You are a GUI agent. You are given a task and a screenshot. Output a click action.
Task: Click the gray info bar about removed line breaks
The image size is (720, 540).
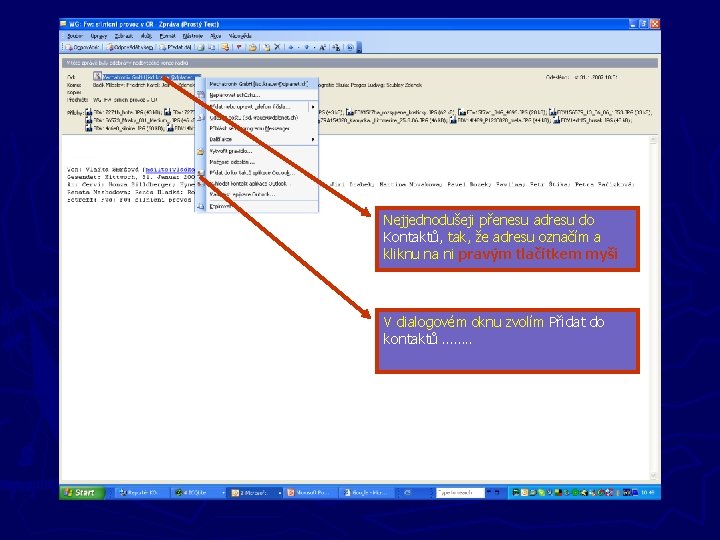point(360,63)
